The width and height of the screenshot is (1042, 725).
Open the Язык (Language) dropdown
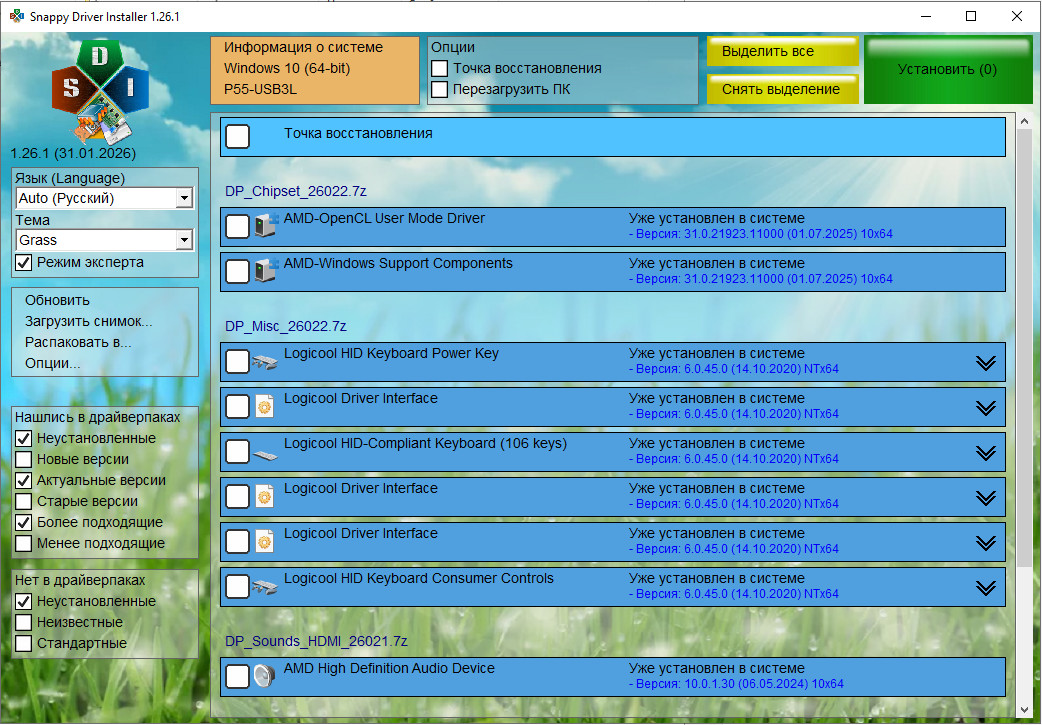(x=183, y=198)
